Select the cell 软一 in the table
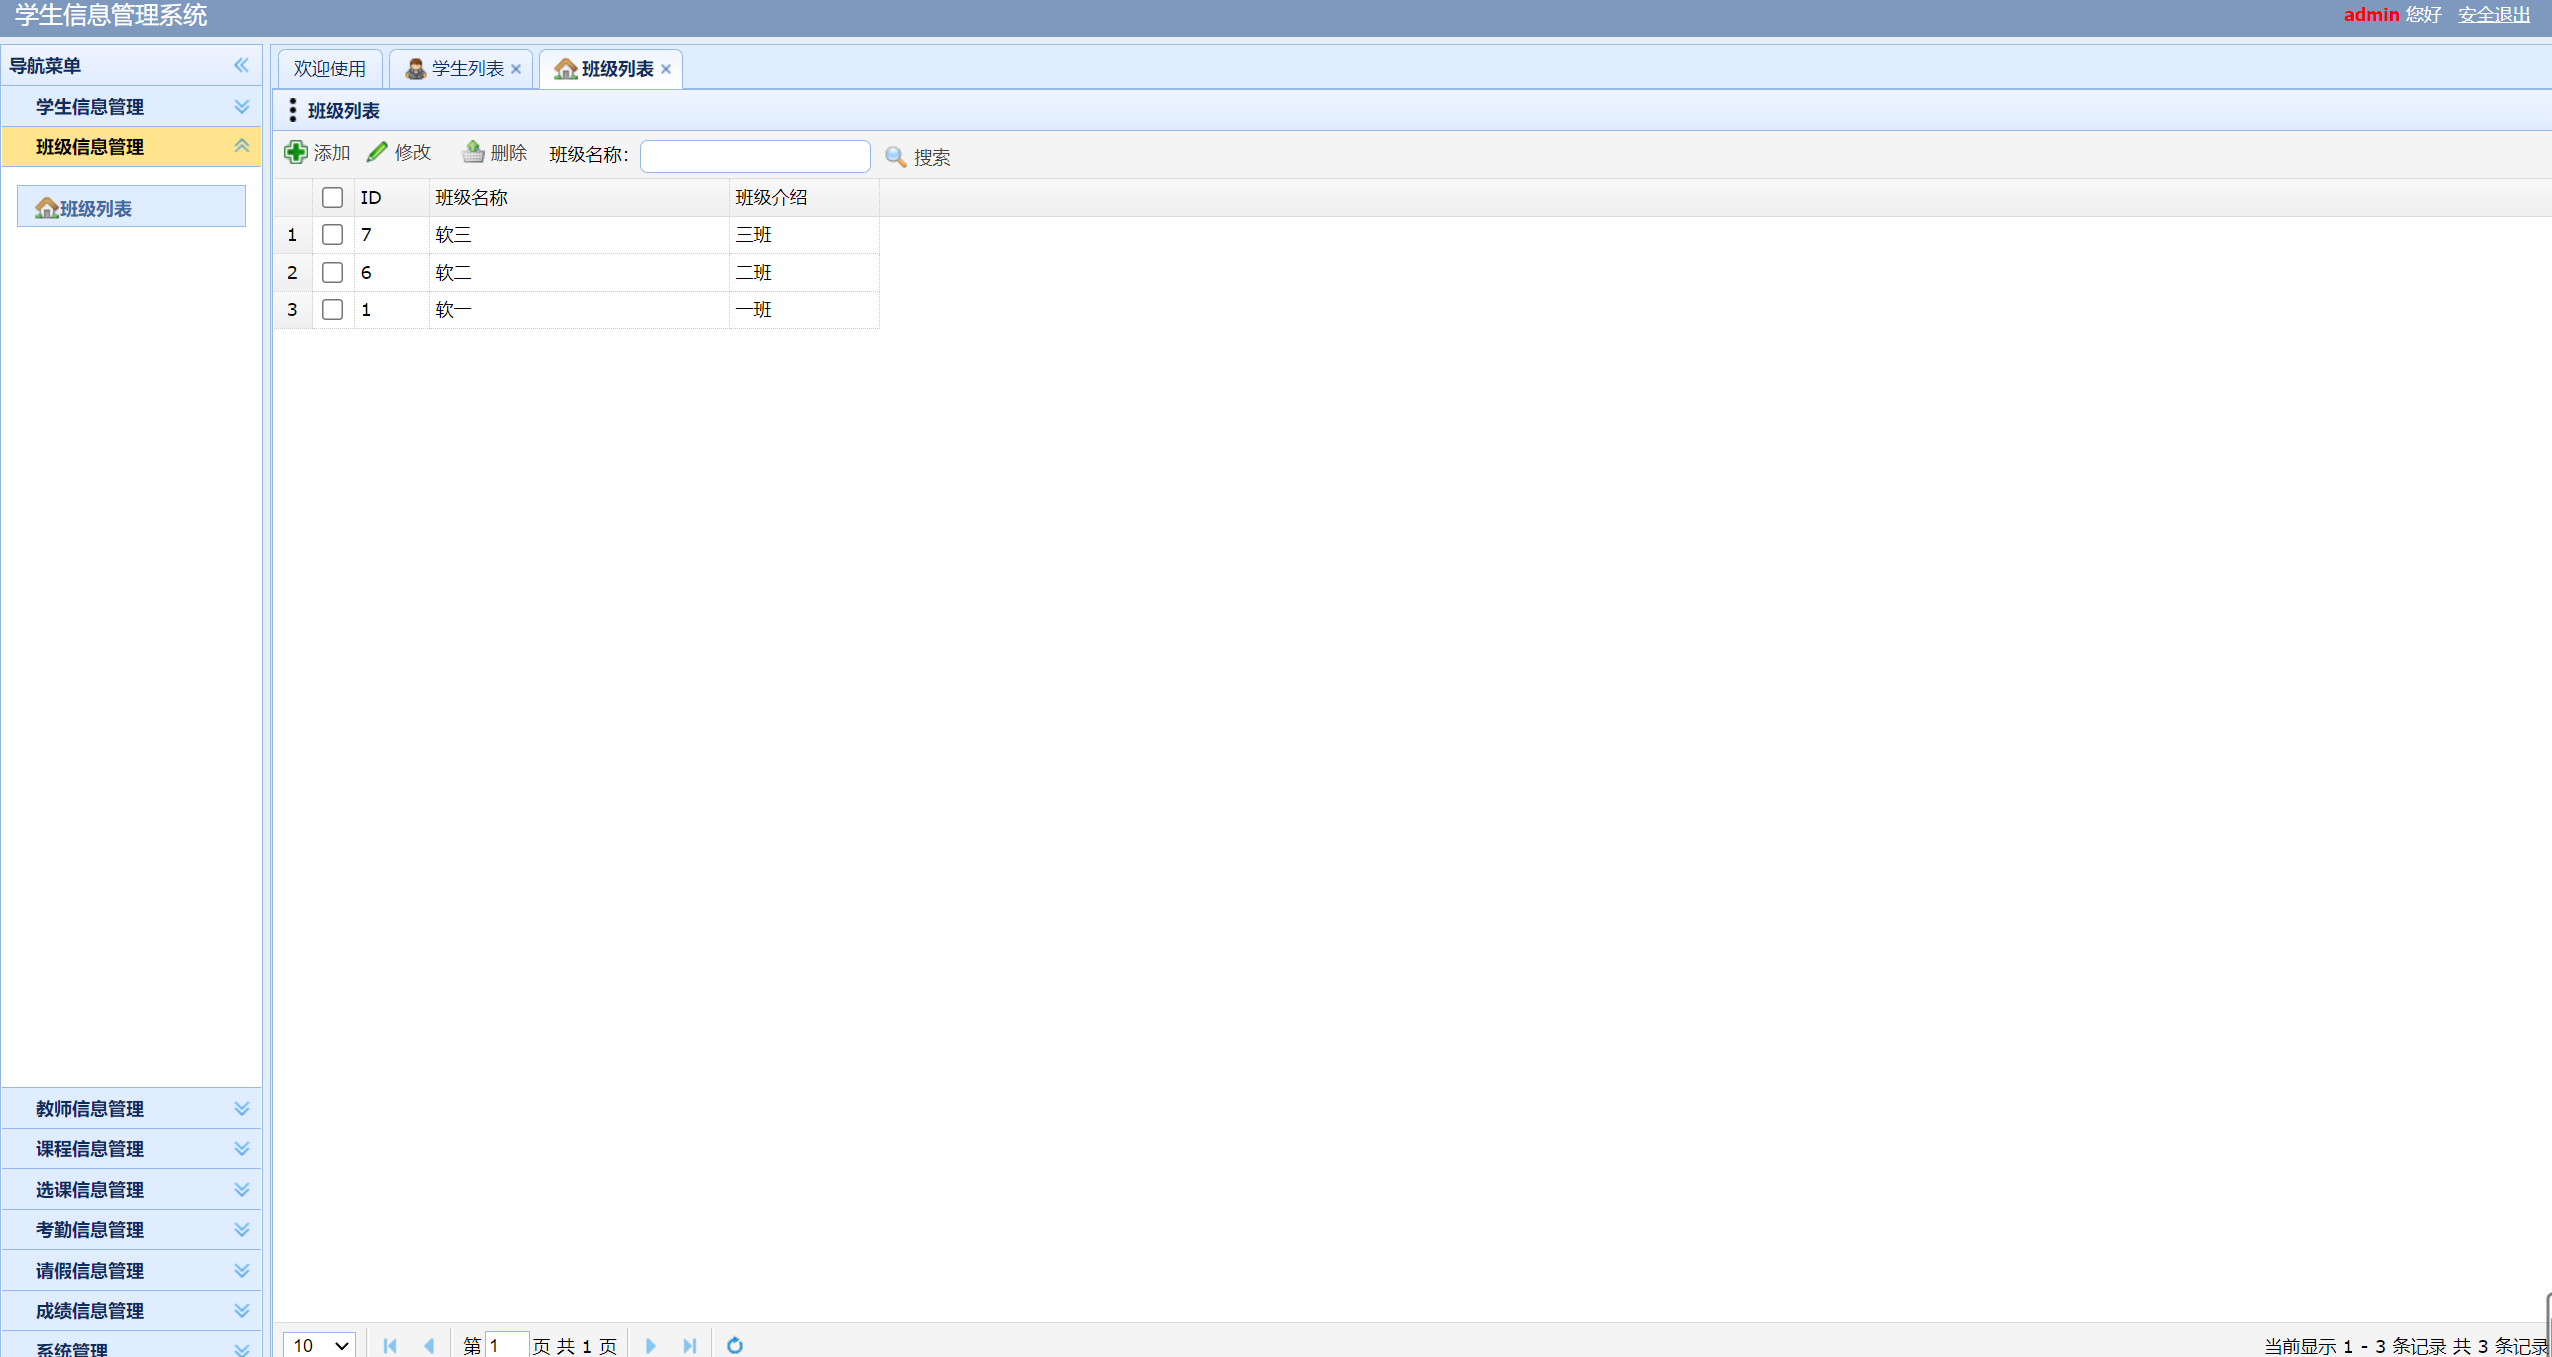 [579, 310]
